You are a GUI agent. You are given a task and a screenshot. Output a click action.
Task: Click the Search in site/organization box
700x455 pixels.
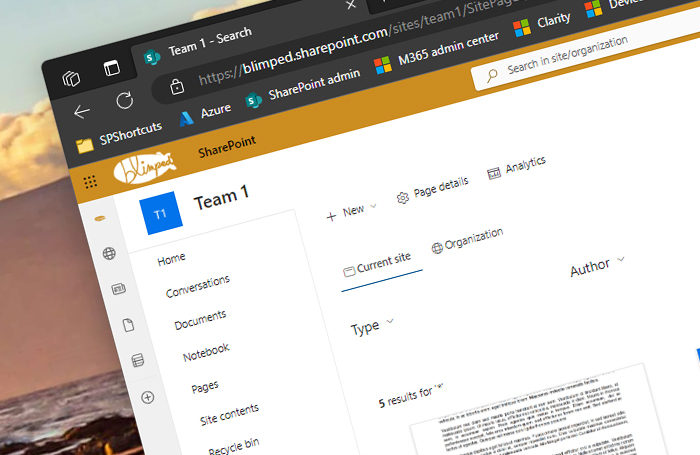pyautogui.click(x=585, y=51)
